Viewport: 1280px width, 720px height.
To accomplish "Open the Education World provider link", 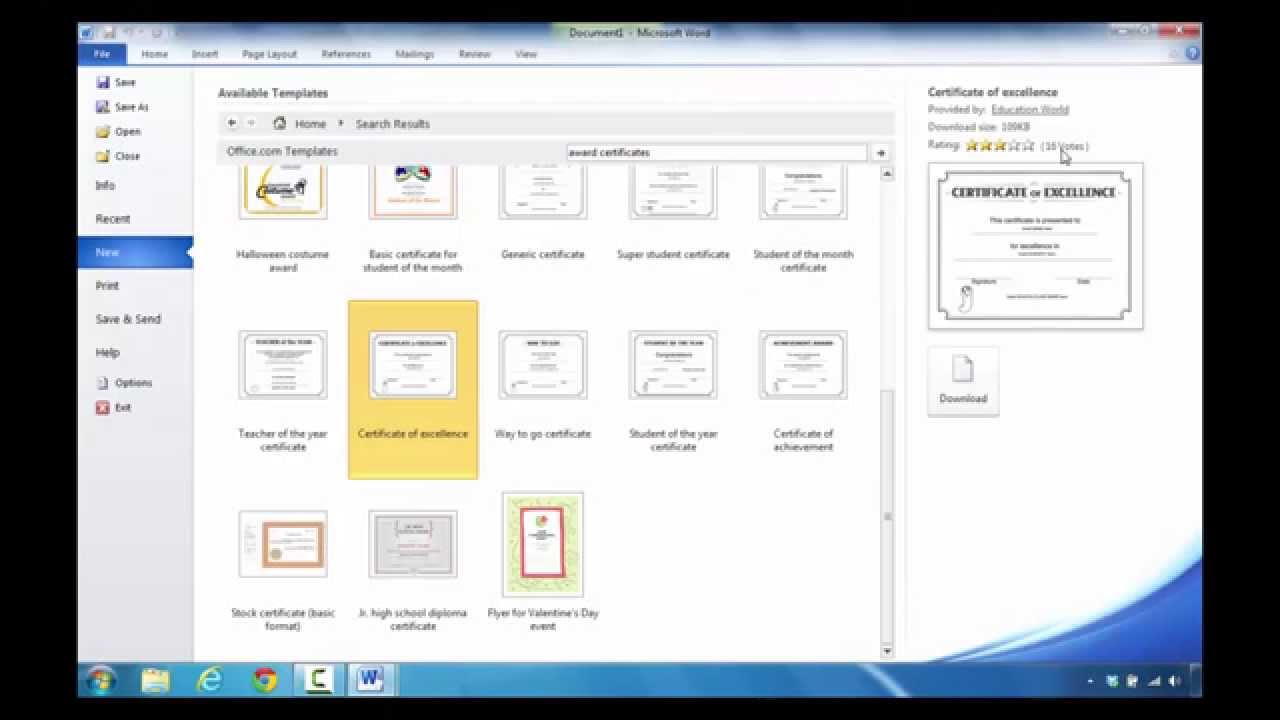I will coord(1030,110).
